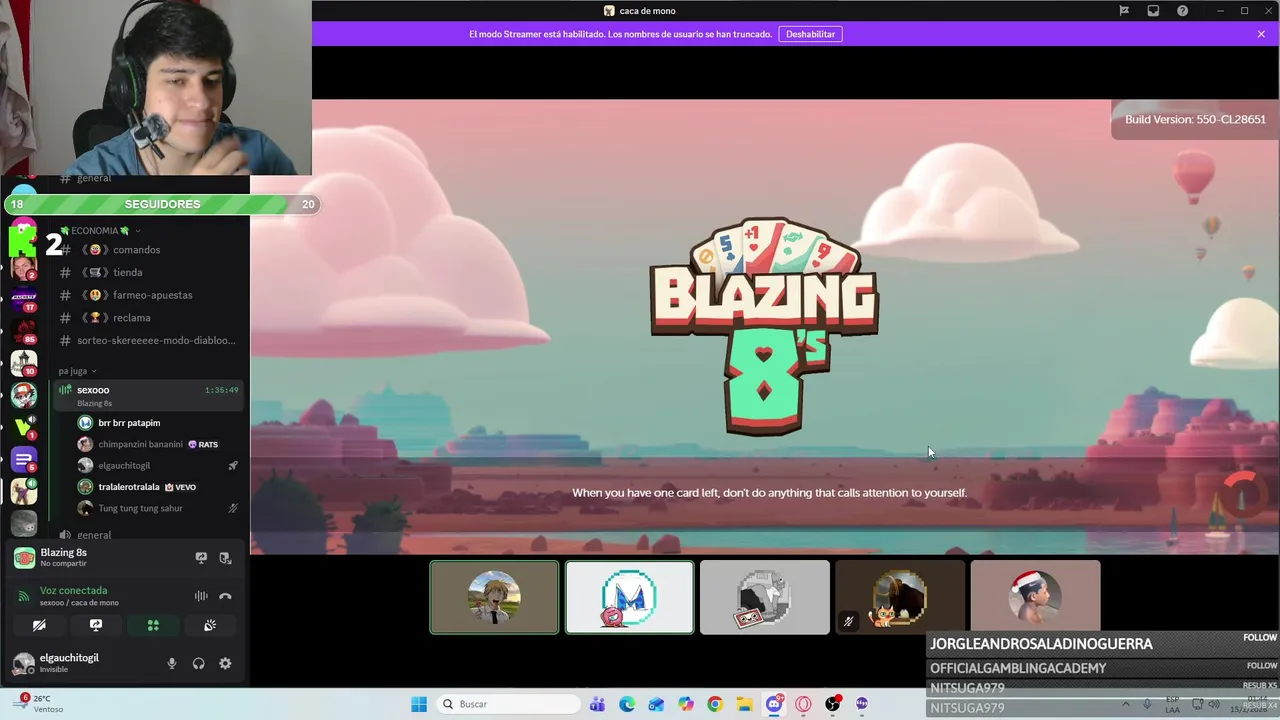1280x720 pixels.
Task: Deafen with the headphones icon
Action: [x=198, y=663]
